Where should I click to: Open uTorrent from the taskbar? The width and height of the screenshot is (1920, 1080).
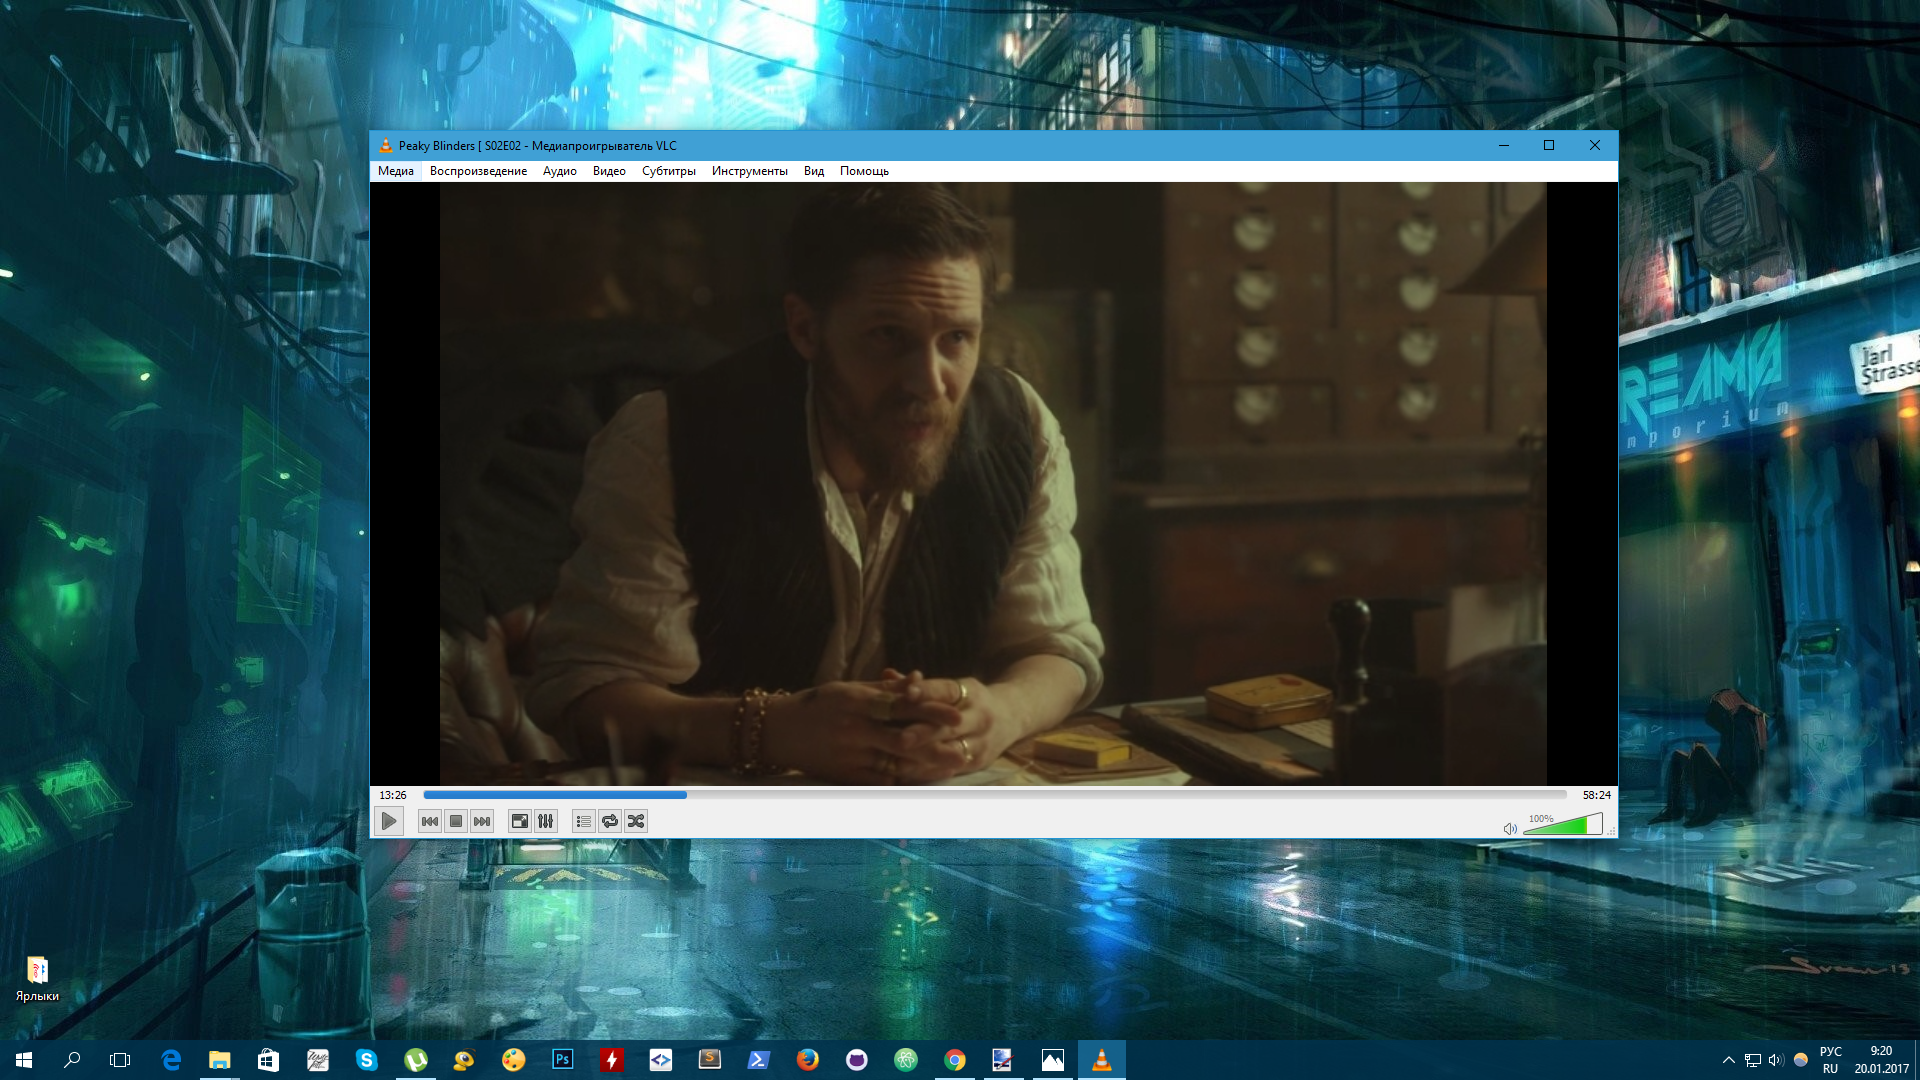(416, 1060)
